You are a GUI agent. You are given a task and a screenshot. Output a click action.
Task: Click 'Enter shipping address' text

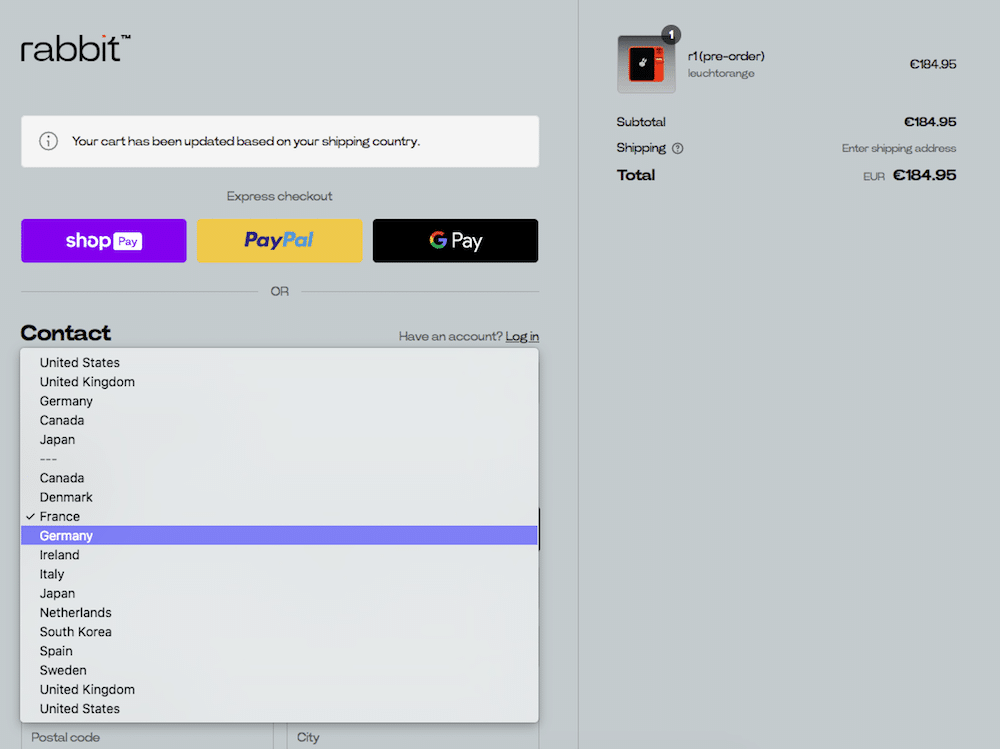coord(899,148)
